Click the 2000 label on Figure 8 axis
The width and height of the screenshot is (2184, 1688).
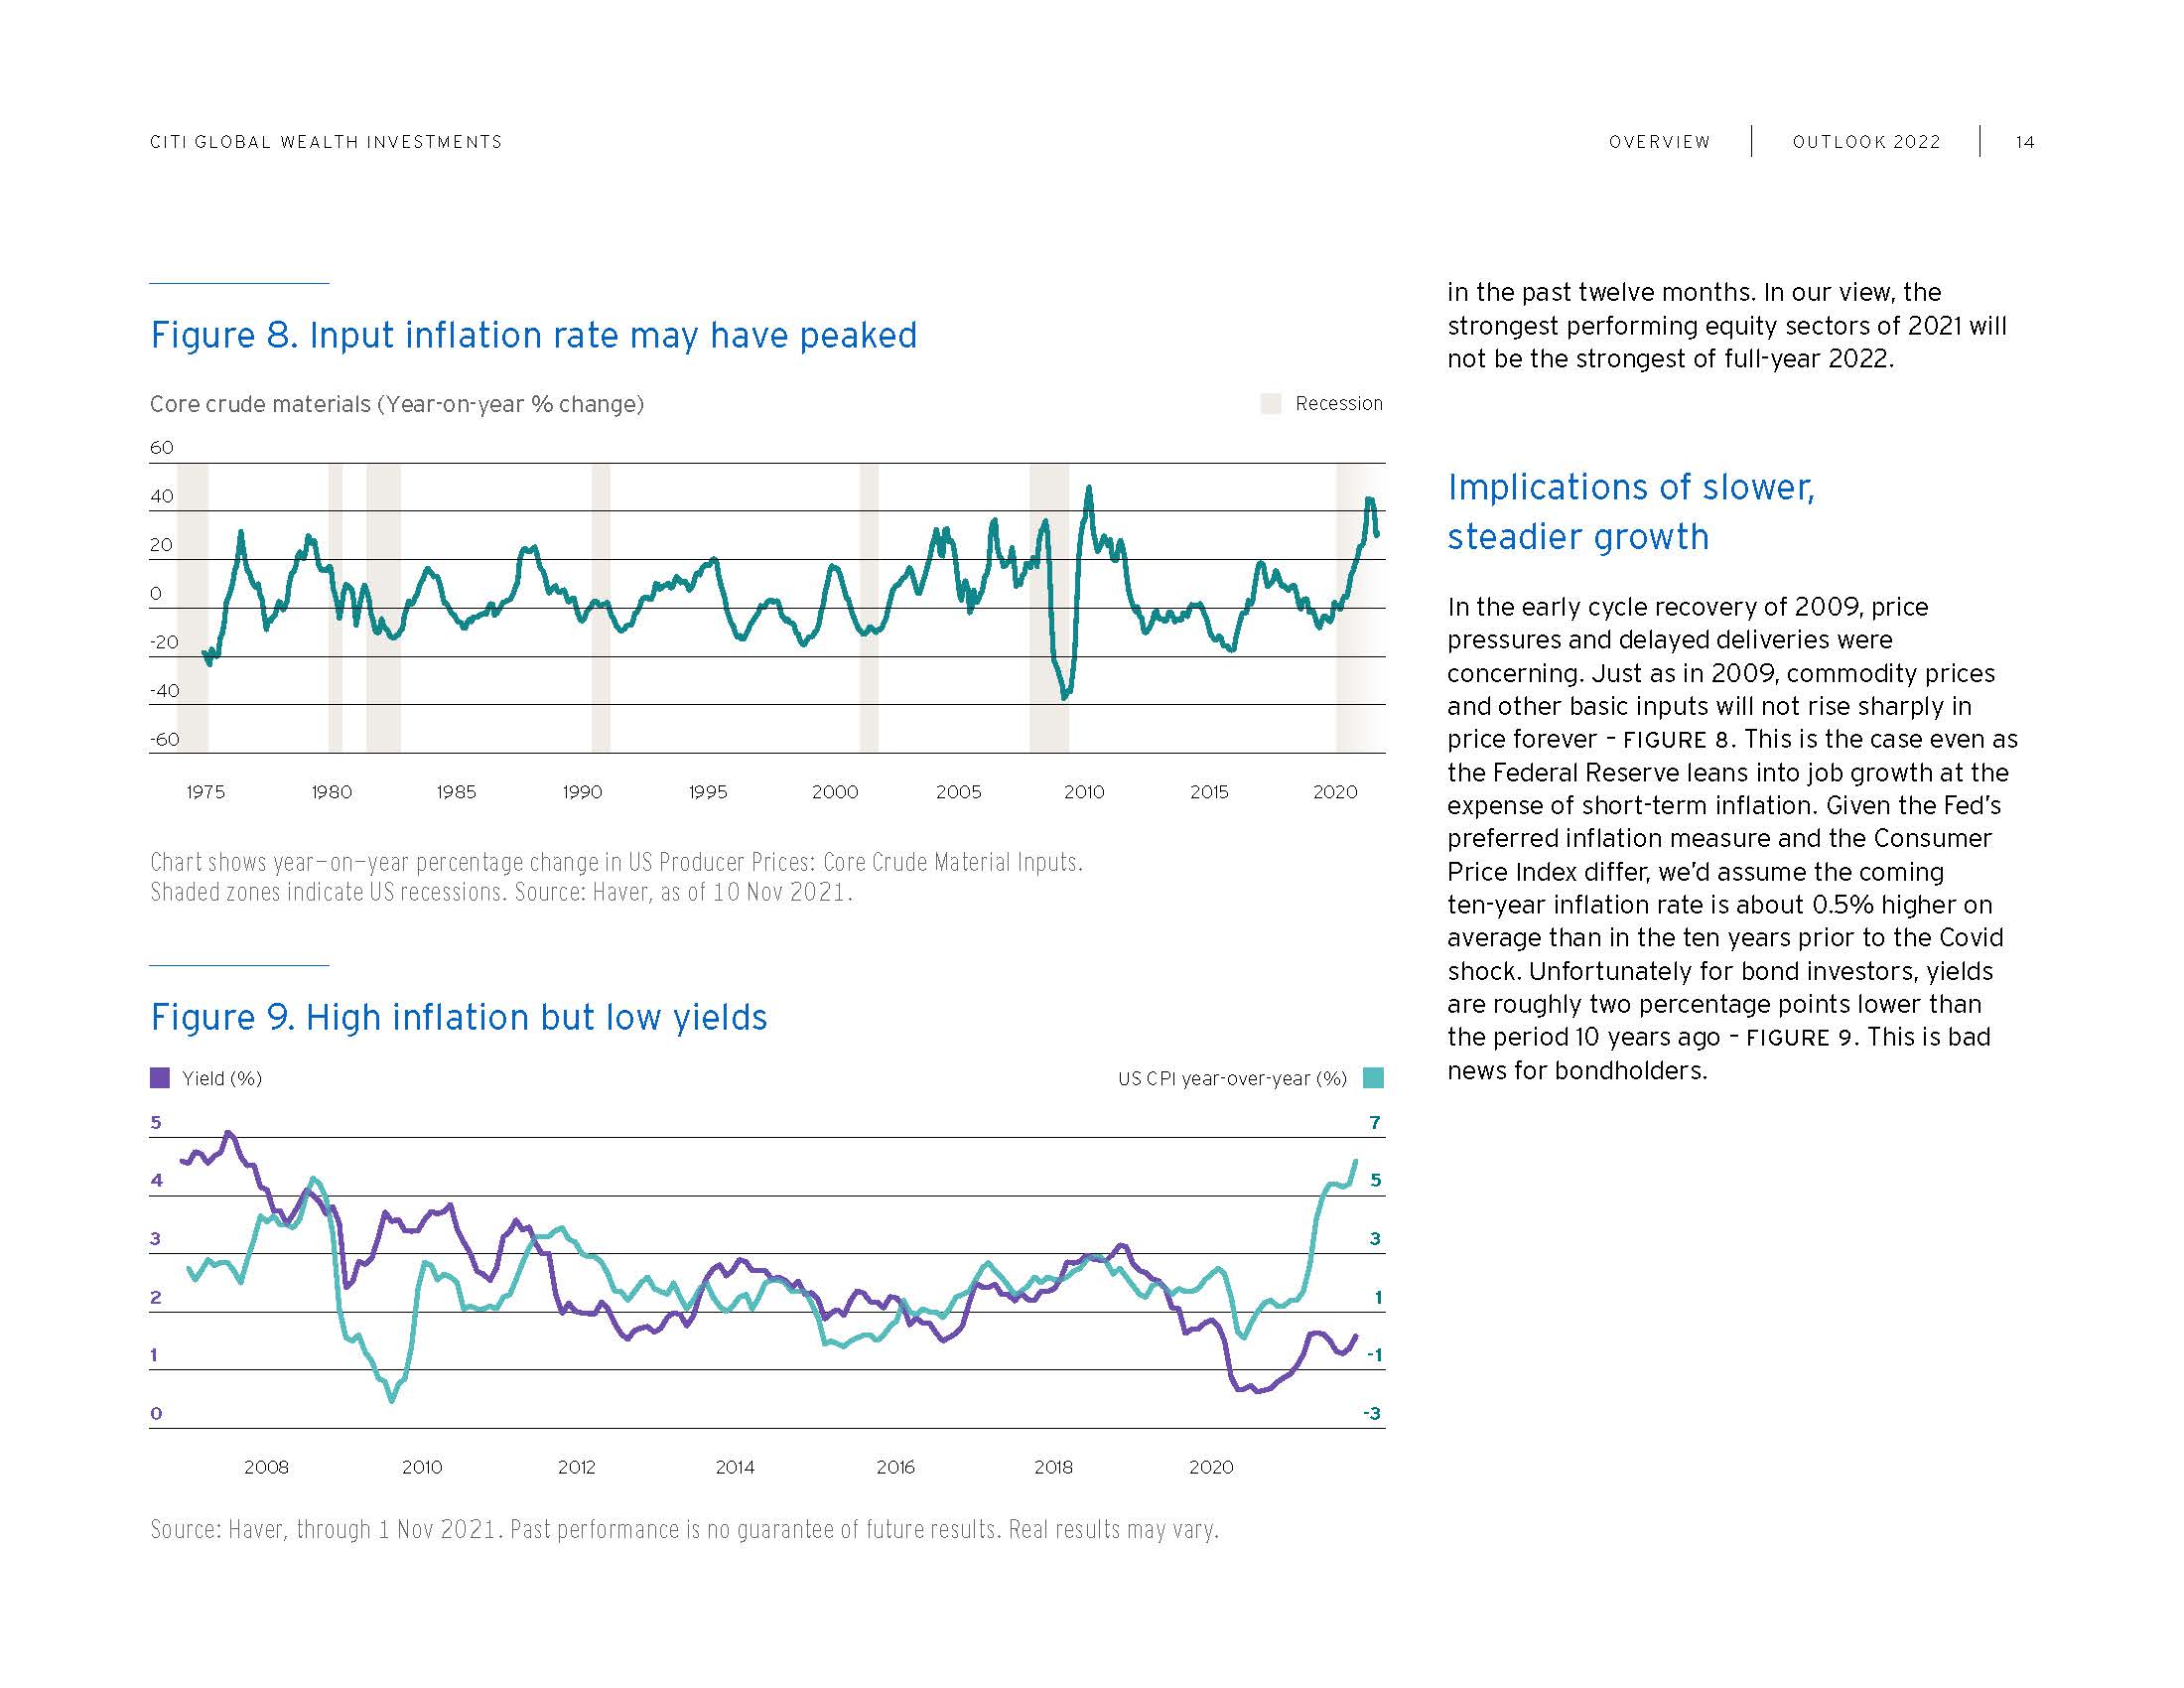pyautogui.click(x=835, y=792)
